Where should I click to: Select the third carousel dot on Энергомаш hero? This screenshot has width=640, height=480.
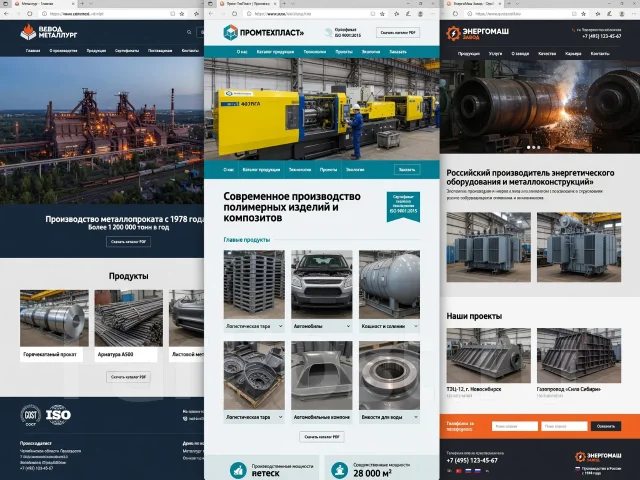click(538, 147)
